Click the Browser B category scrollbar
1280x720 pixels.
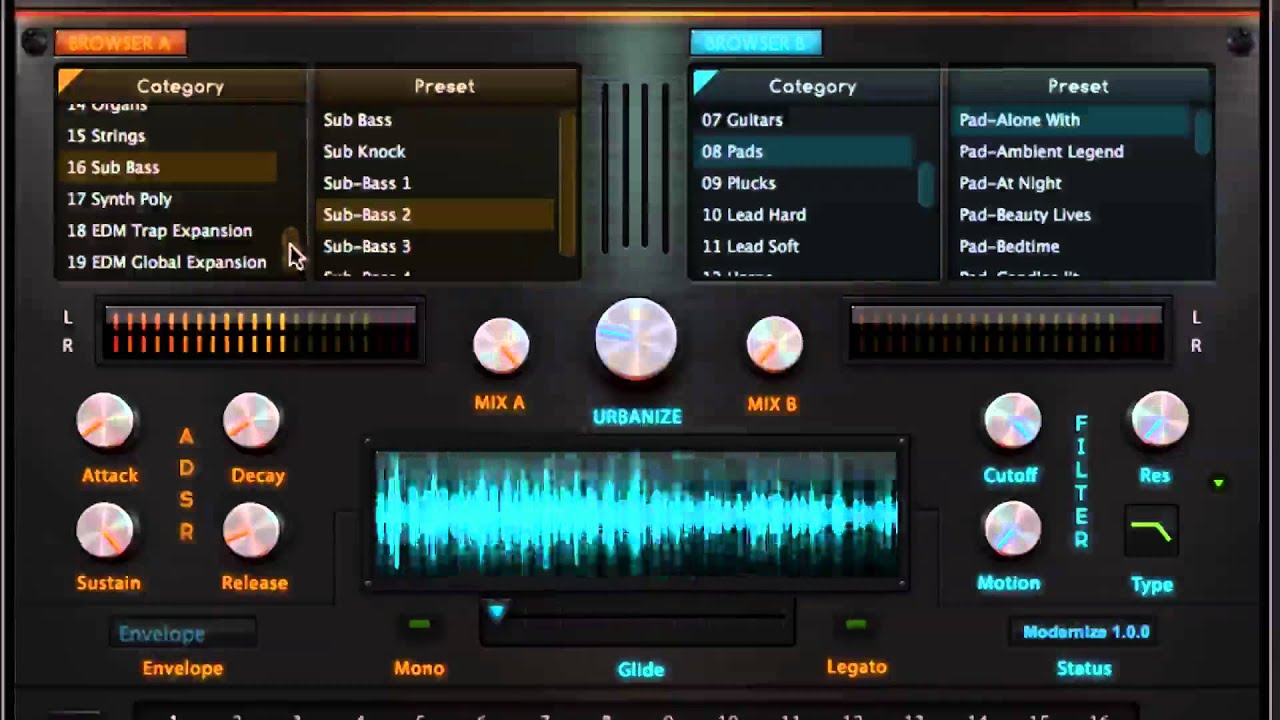pos(925,184)
